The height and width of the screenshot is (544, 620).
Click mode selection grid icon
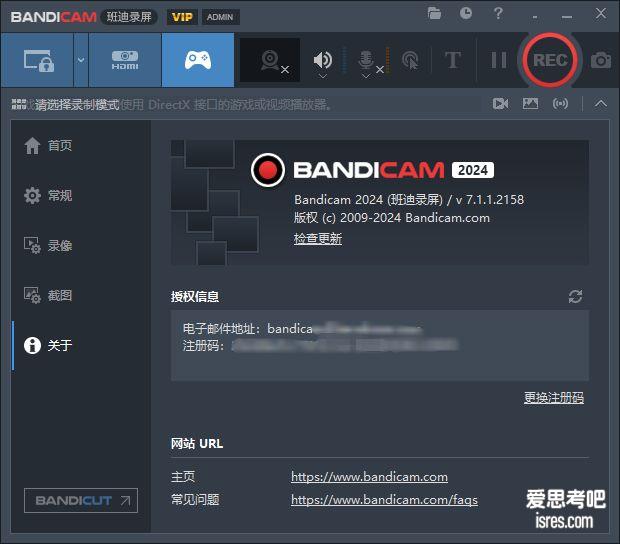click(x=19, y=104)
